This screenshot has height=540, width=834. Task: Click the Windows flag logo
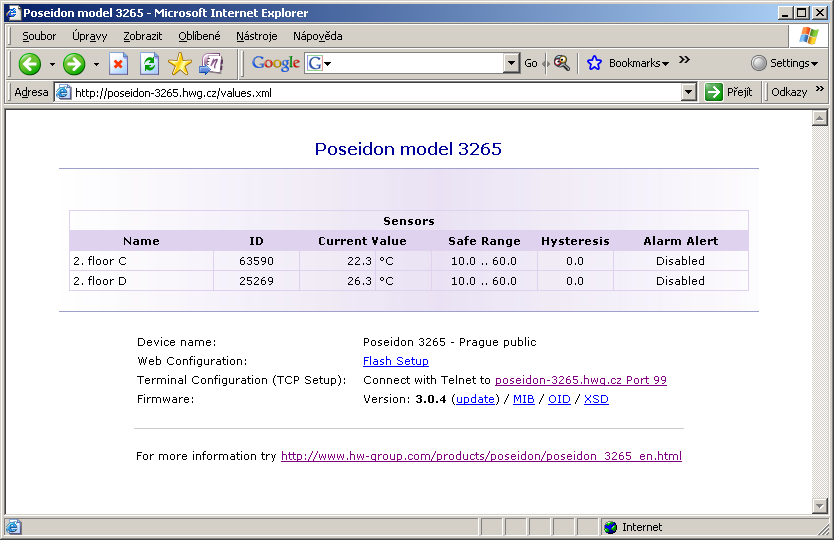[x=809, y=36]
